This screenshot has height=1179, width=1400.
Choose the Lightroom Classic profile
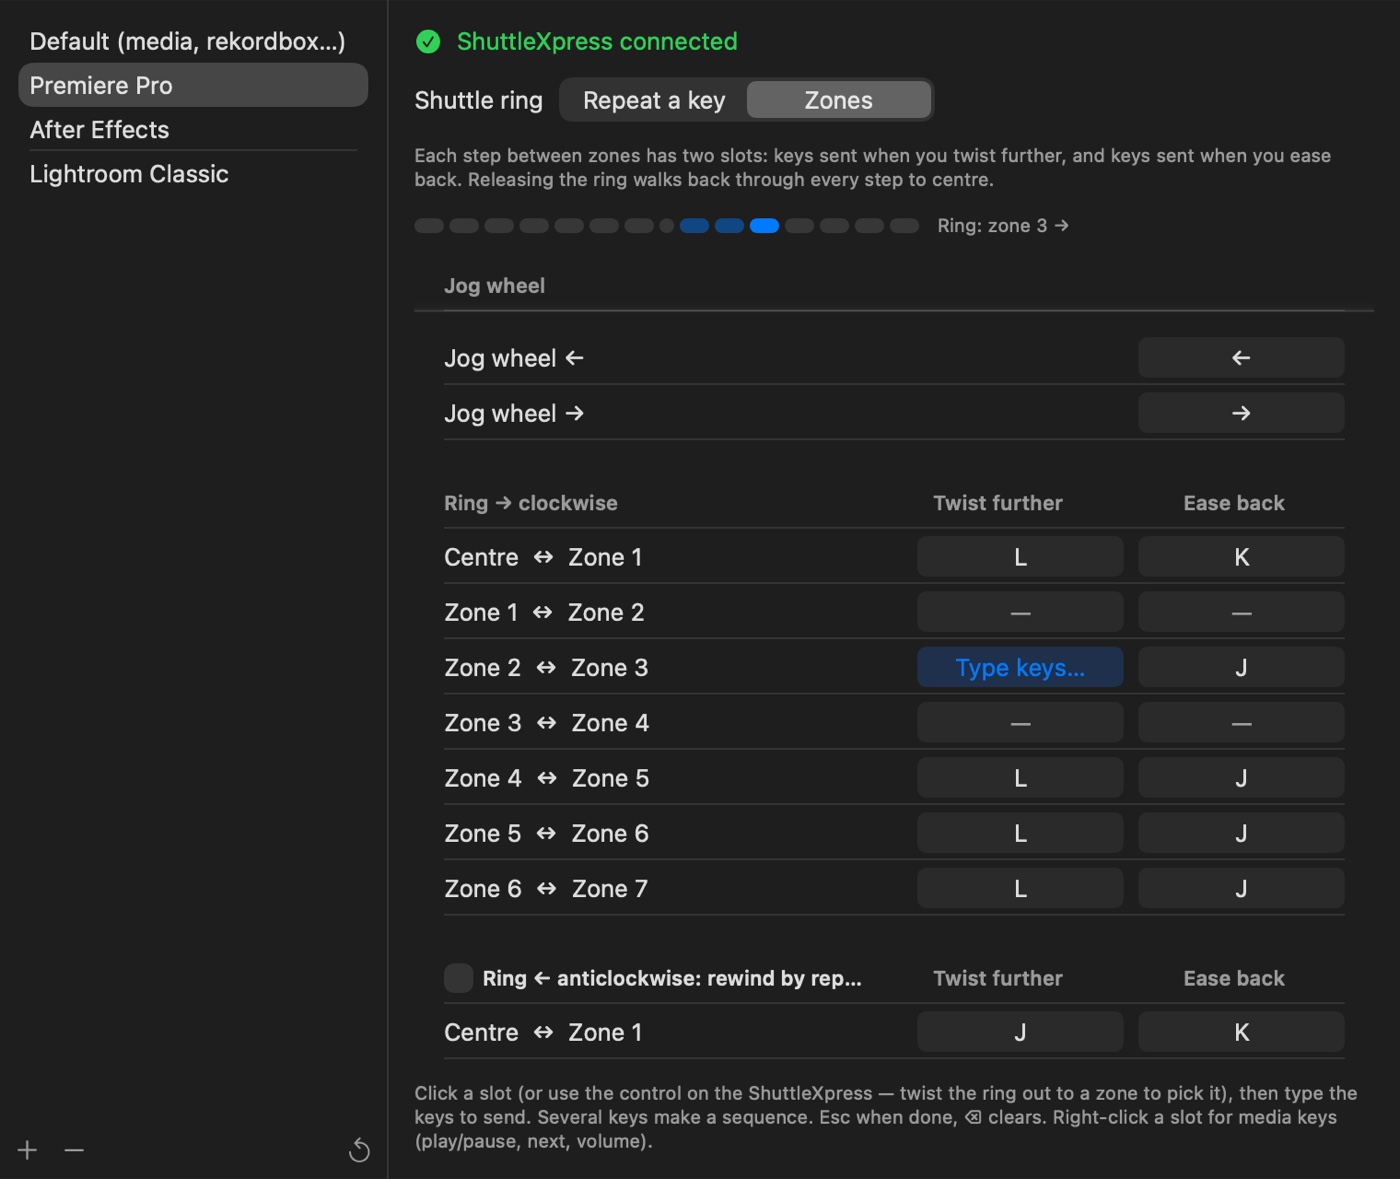pos(193,173)
